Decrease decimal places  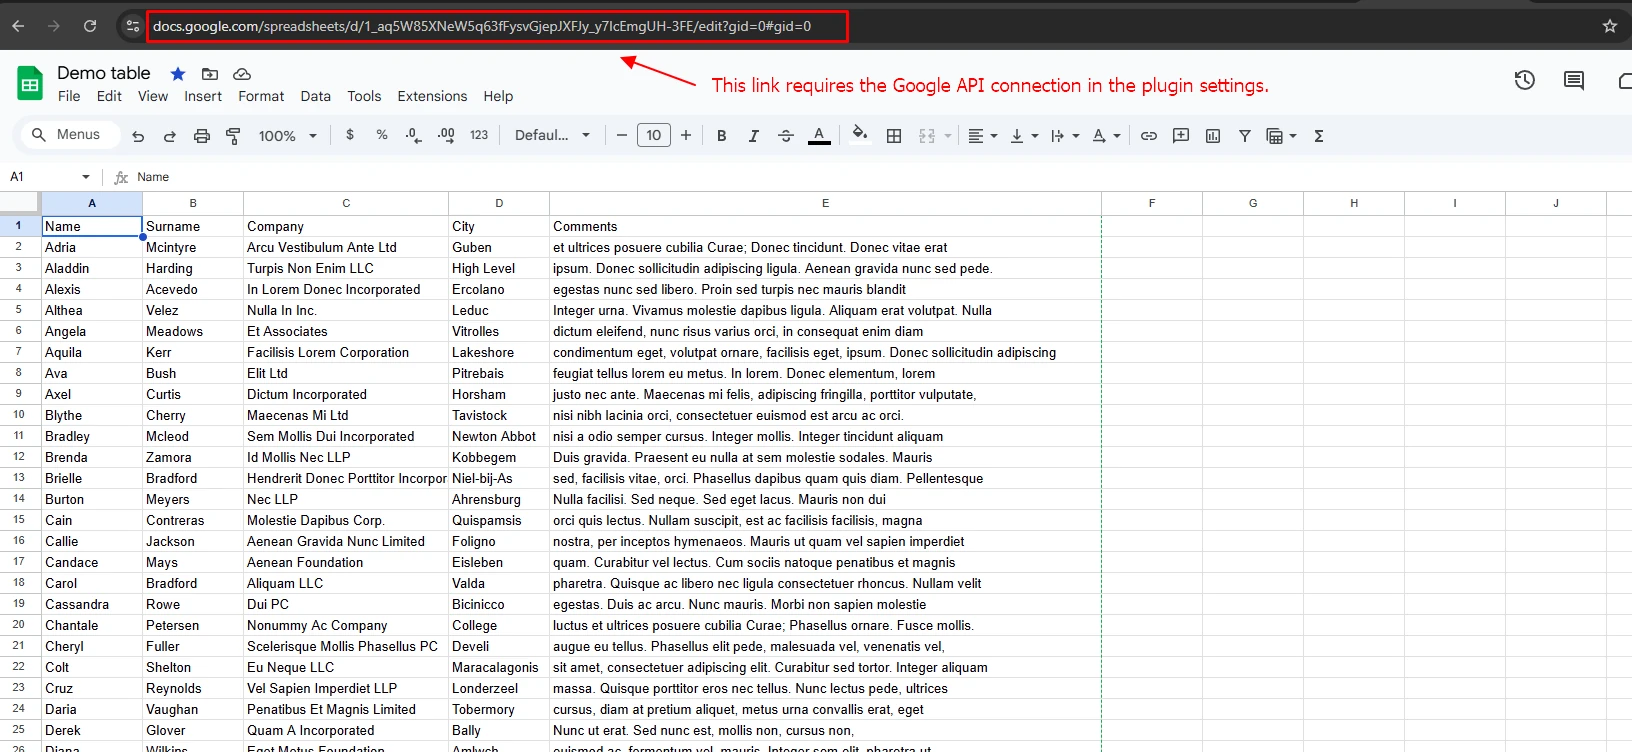click(414, 135)
